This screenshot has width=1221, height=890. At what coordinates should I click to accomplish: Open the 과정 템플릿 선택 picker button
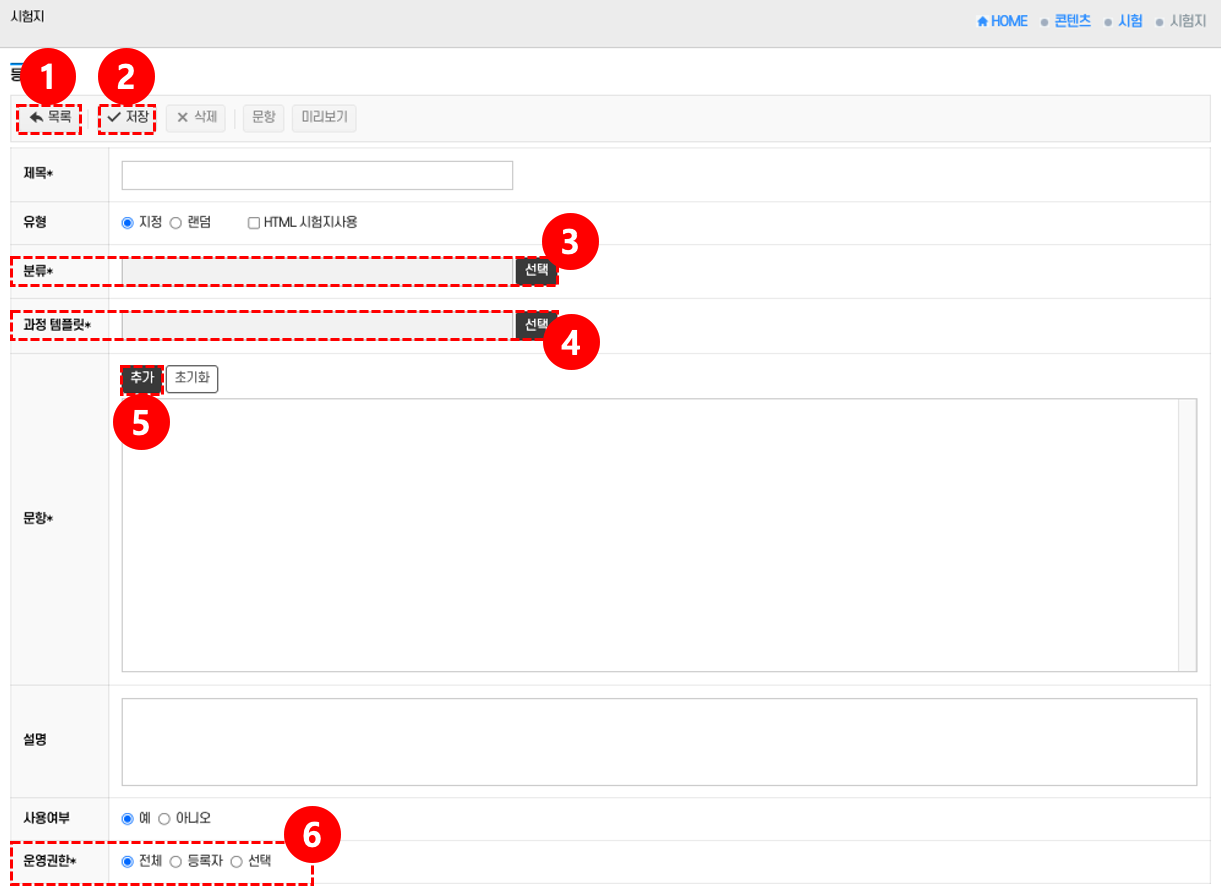click(x=536, y=325)
